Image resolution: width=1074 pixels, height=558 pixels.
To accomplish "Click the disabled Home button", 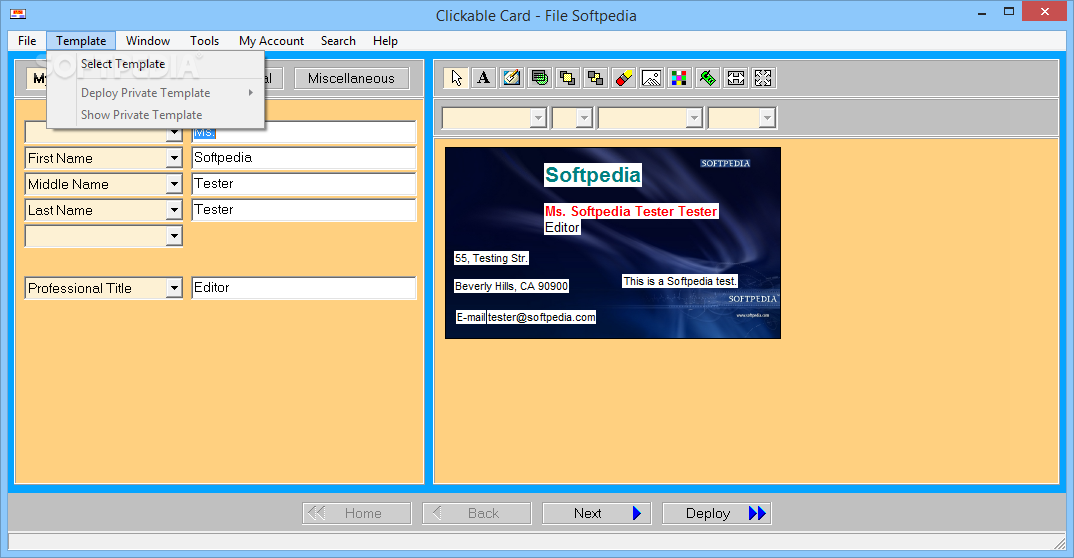I will [x=357, y=513].
